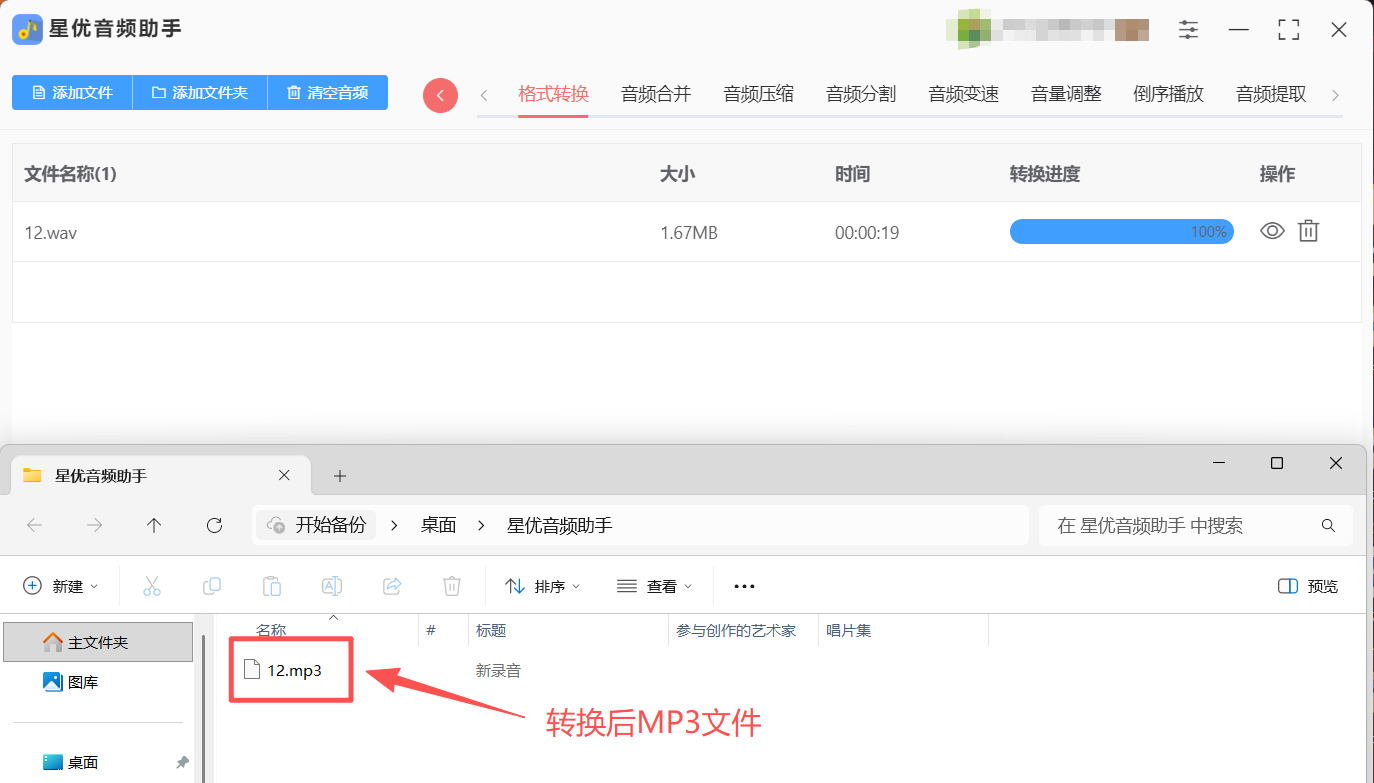Delete 12.wav using the trash icon

tap(1308, 231)
